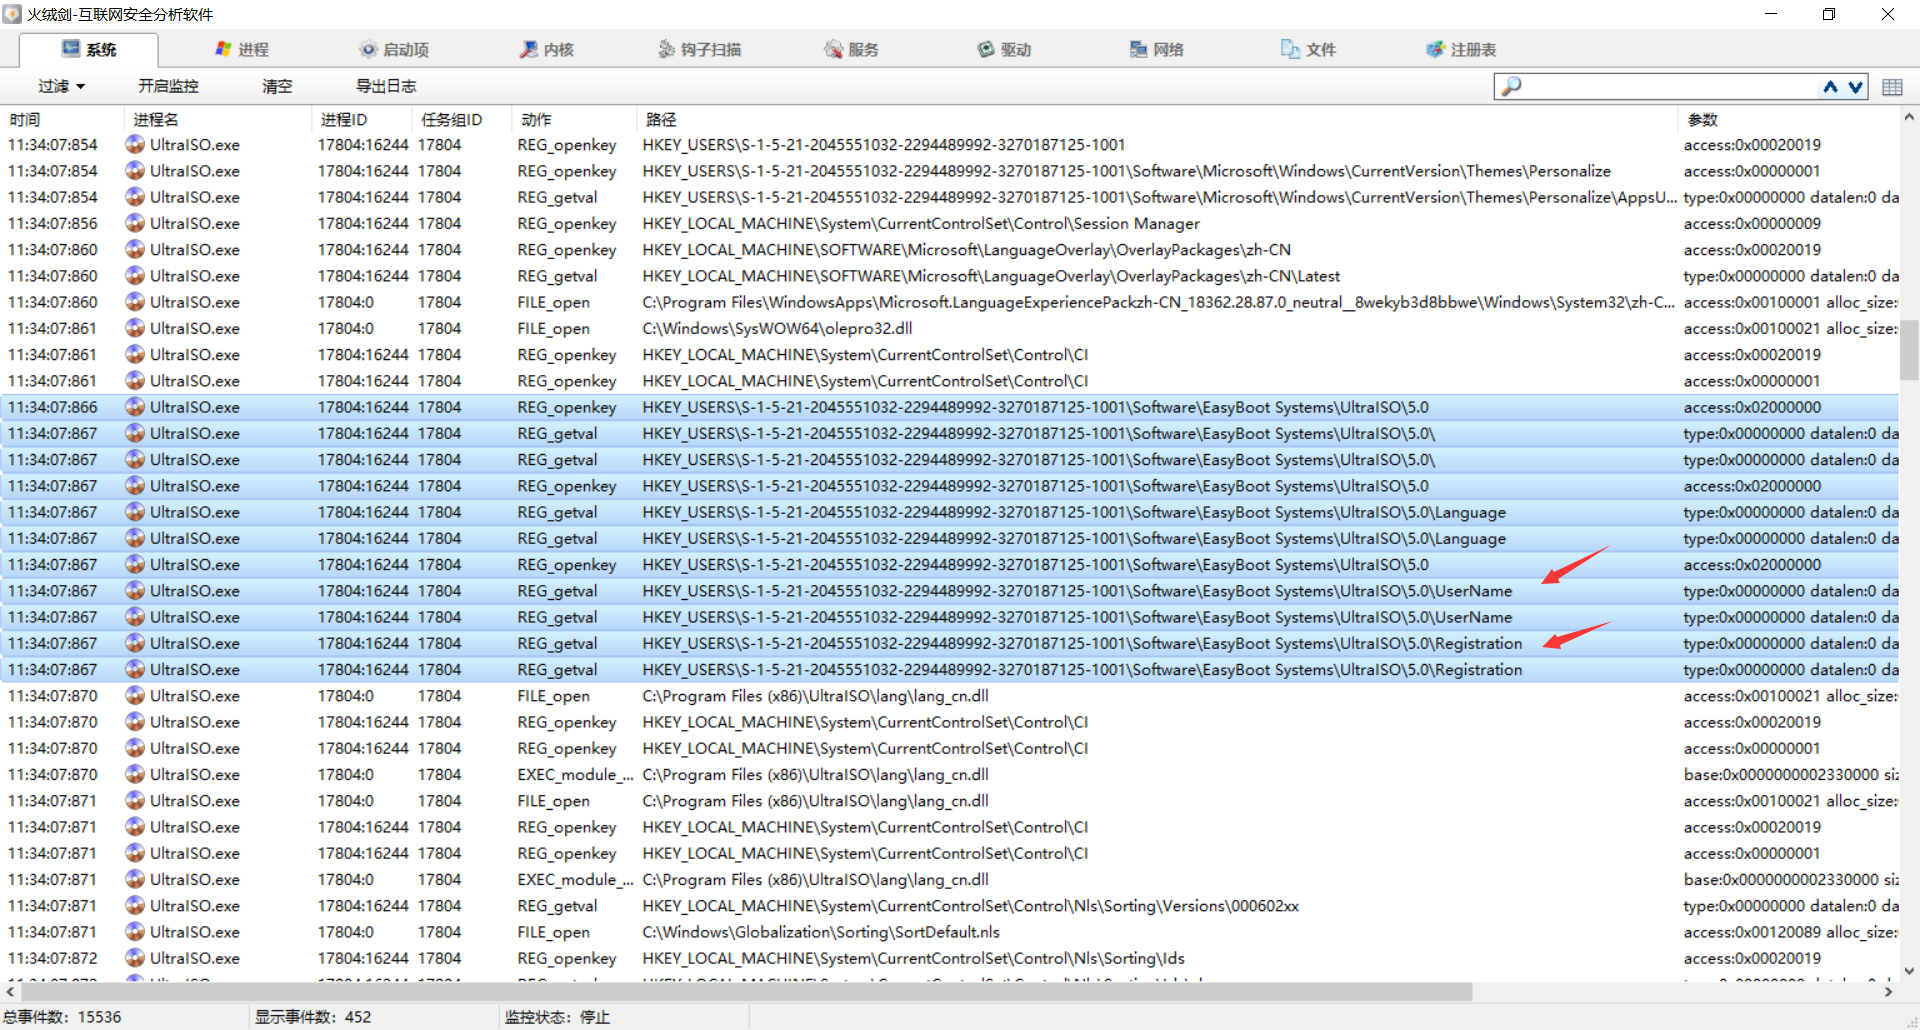Click the 总事件数 status bar entry
This screenshot has height=1030, width=1920.
coord(62,1017)
